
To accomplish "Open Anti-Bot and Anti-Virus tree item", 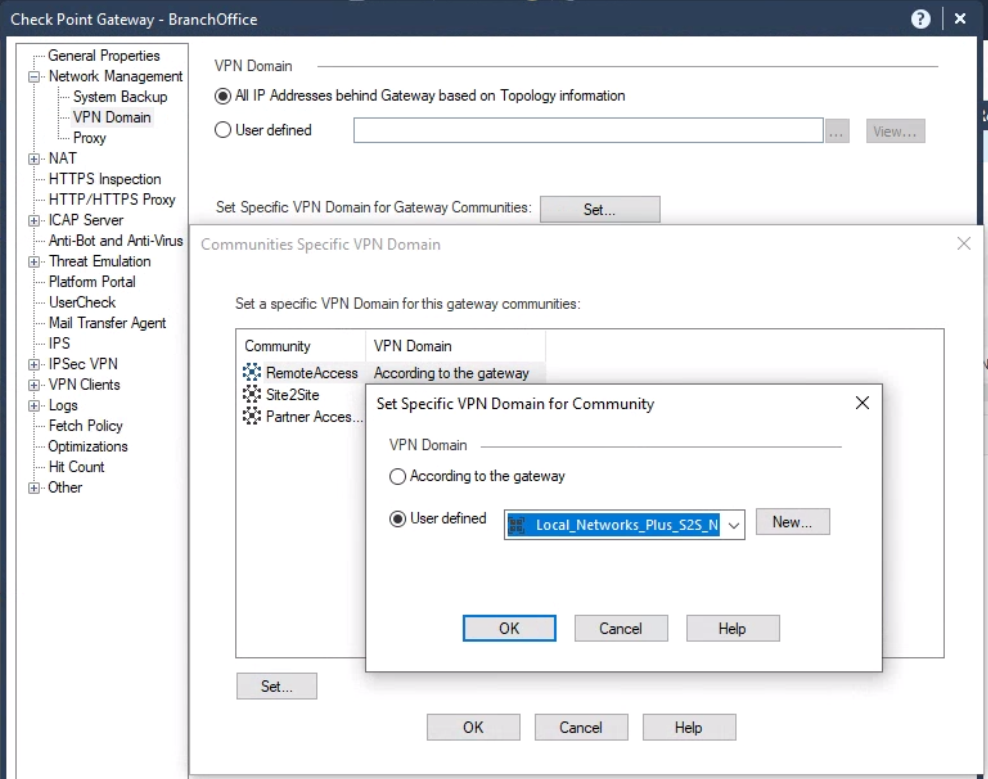I will pos(116,241).
